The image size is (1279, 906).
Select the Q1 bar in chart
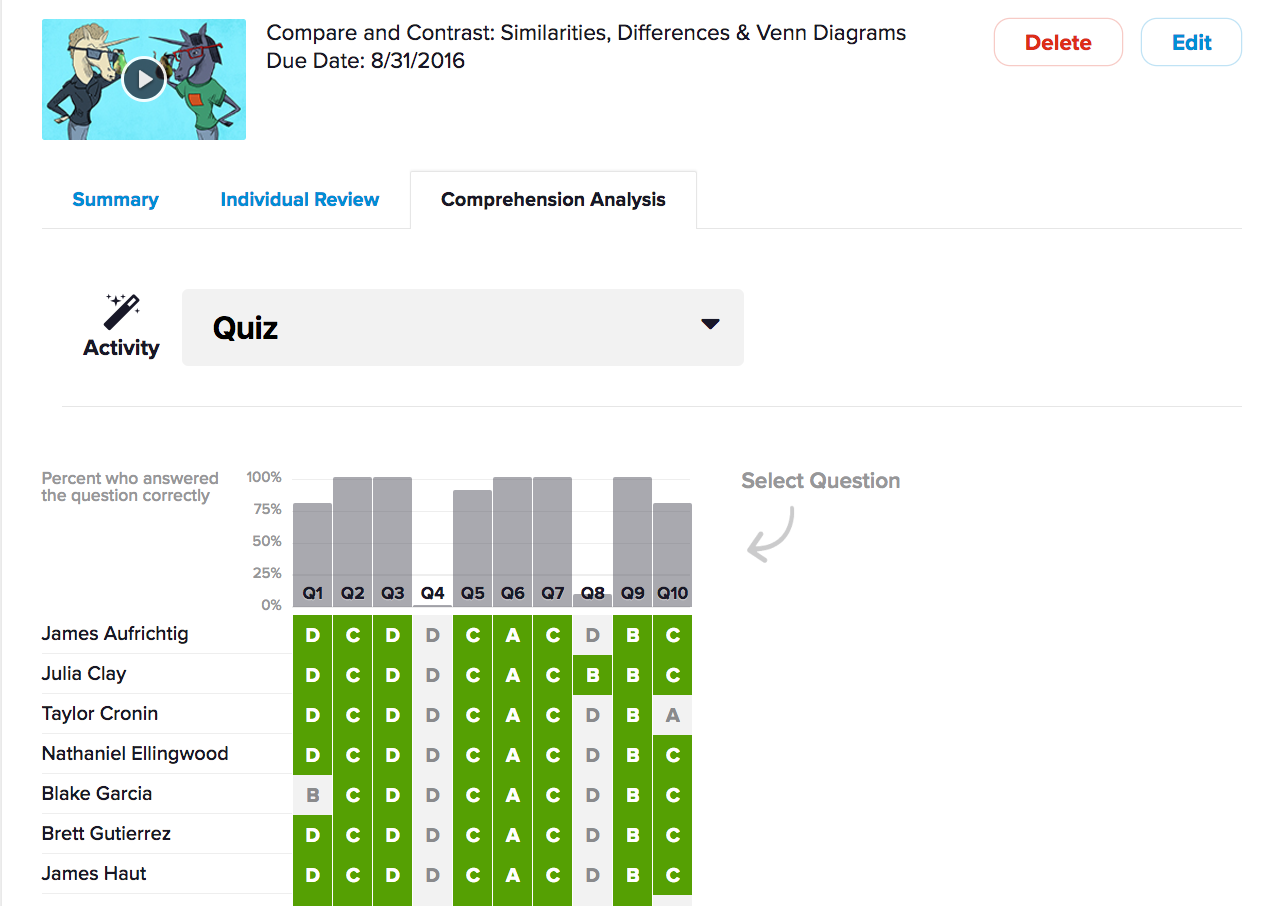pyautogui.click(x=313, y=550)
